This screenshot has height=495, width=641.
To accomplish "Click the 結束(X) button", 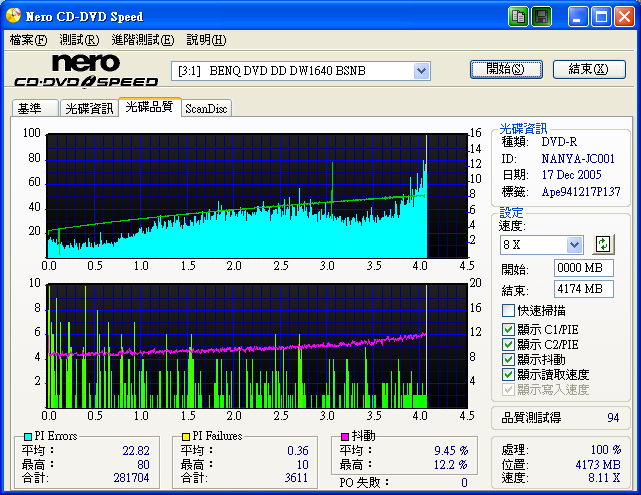I will (x=589, y=69).
